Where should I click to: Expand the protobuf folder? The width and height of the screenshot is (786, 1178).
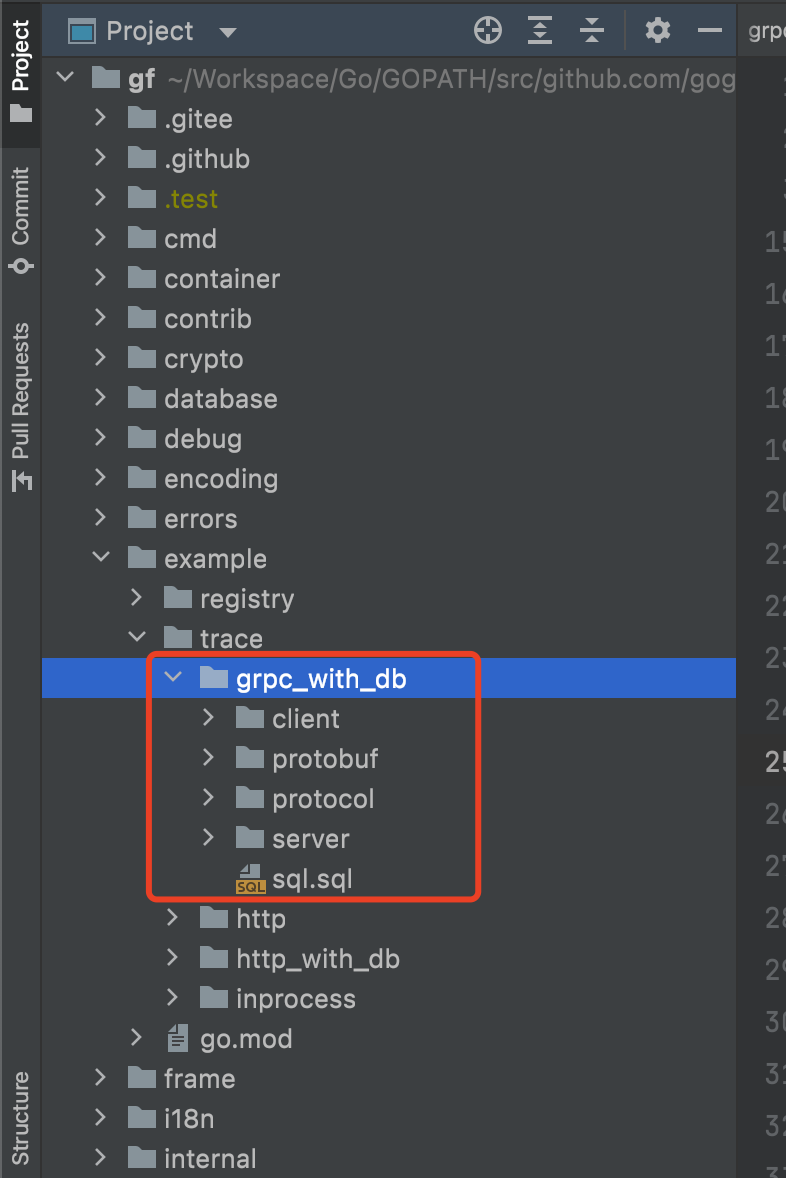209,759
